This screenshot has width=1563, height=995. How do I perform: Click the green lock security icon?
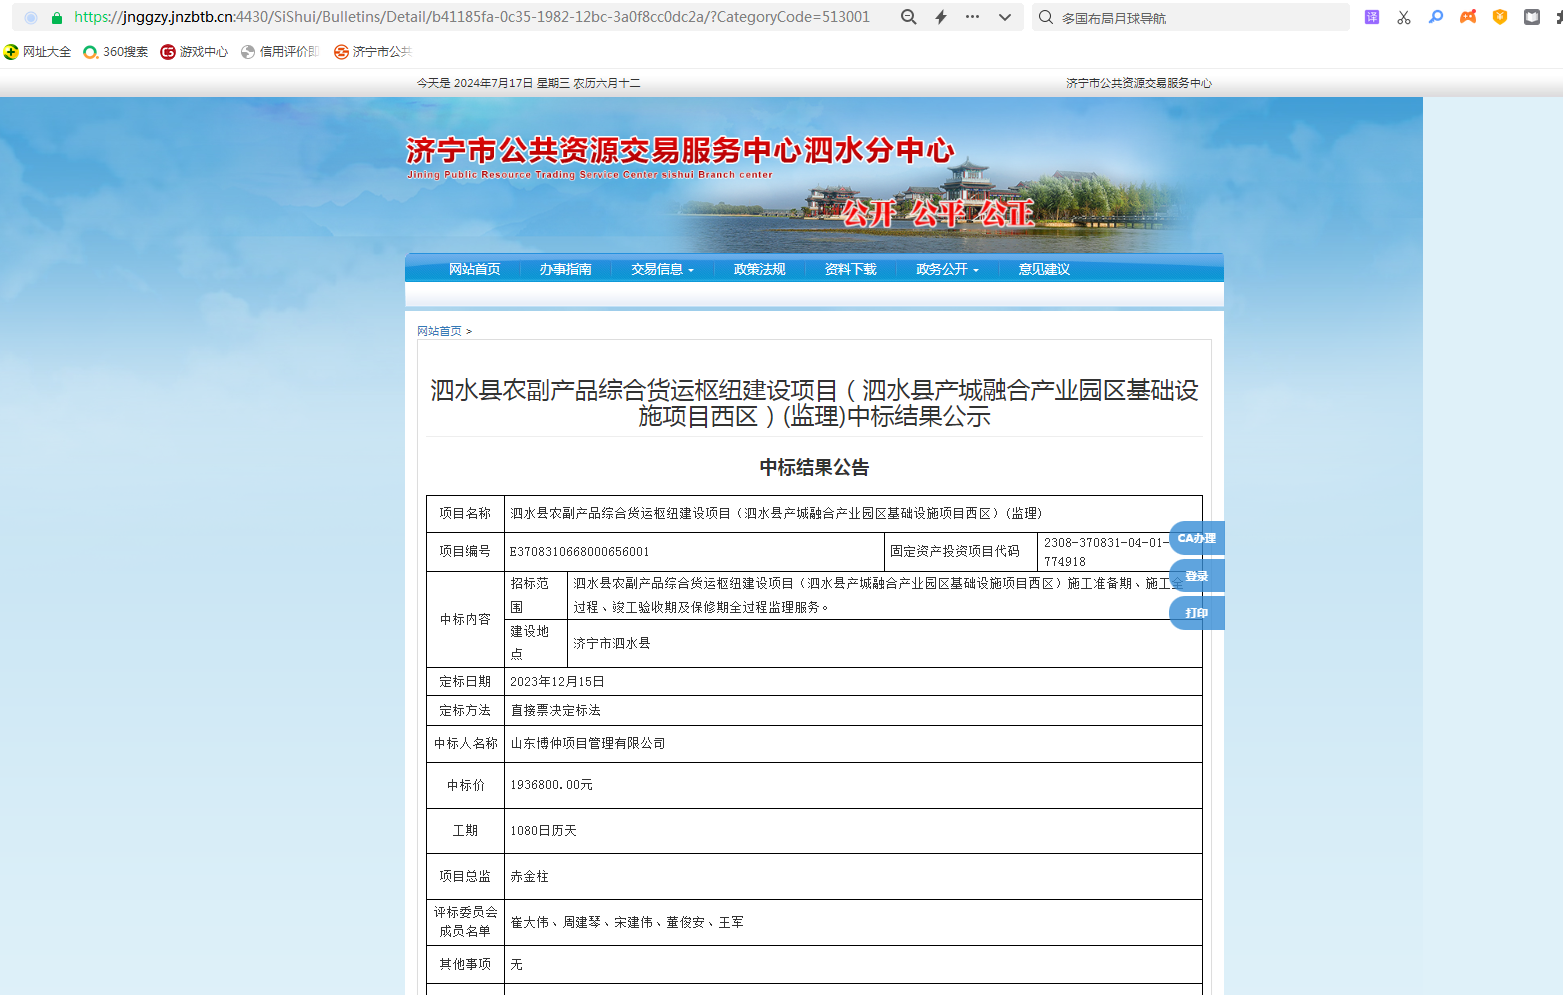click(57, 18)
